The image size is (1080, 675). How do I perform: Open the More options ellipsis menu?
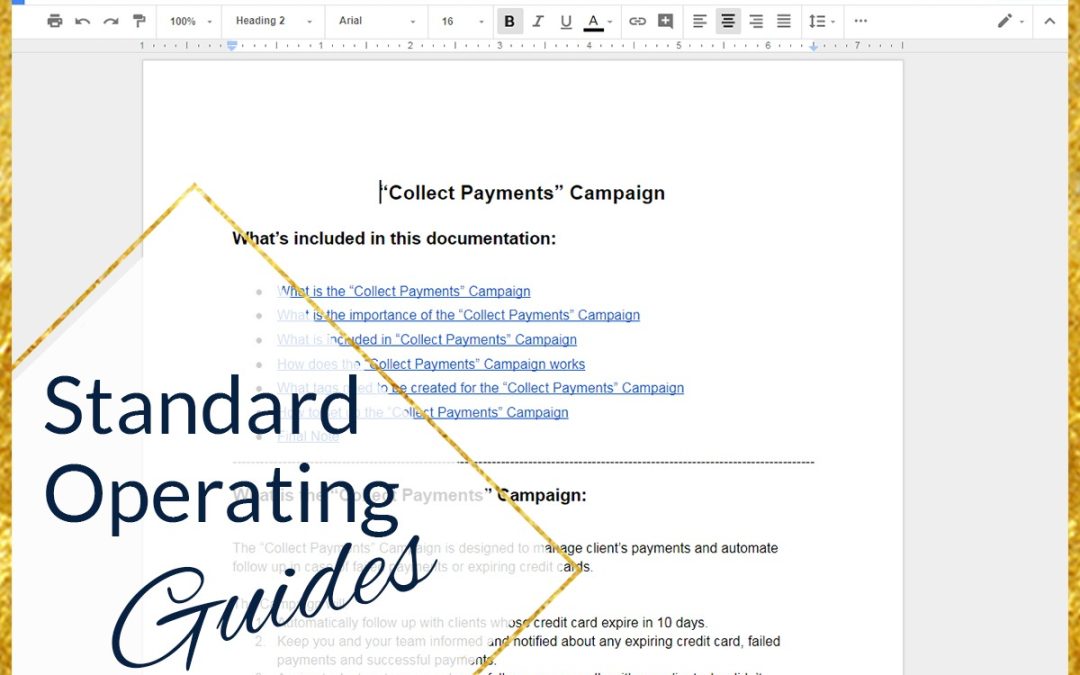tap(860, 21)
